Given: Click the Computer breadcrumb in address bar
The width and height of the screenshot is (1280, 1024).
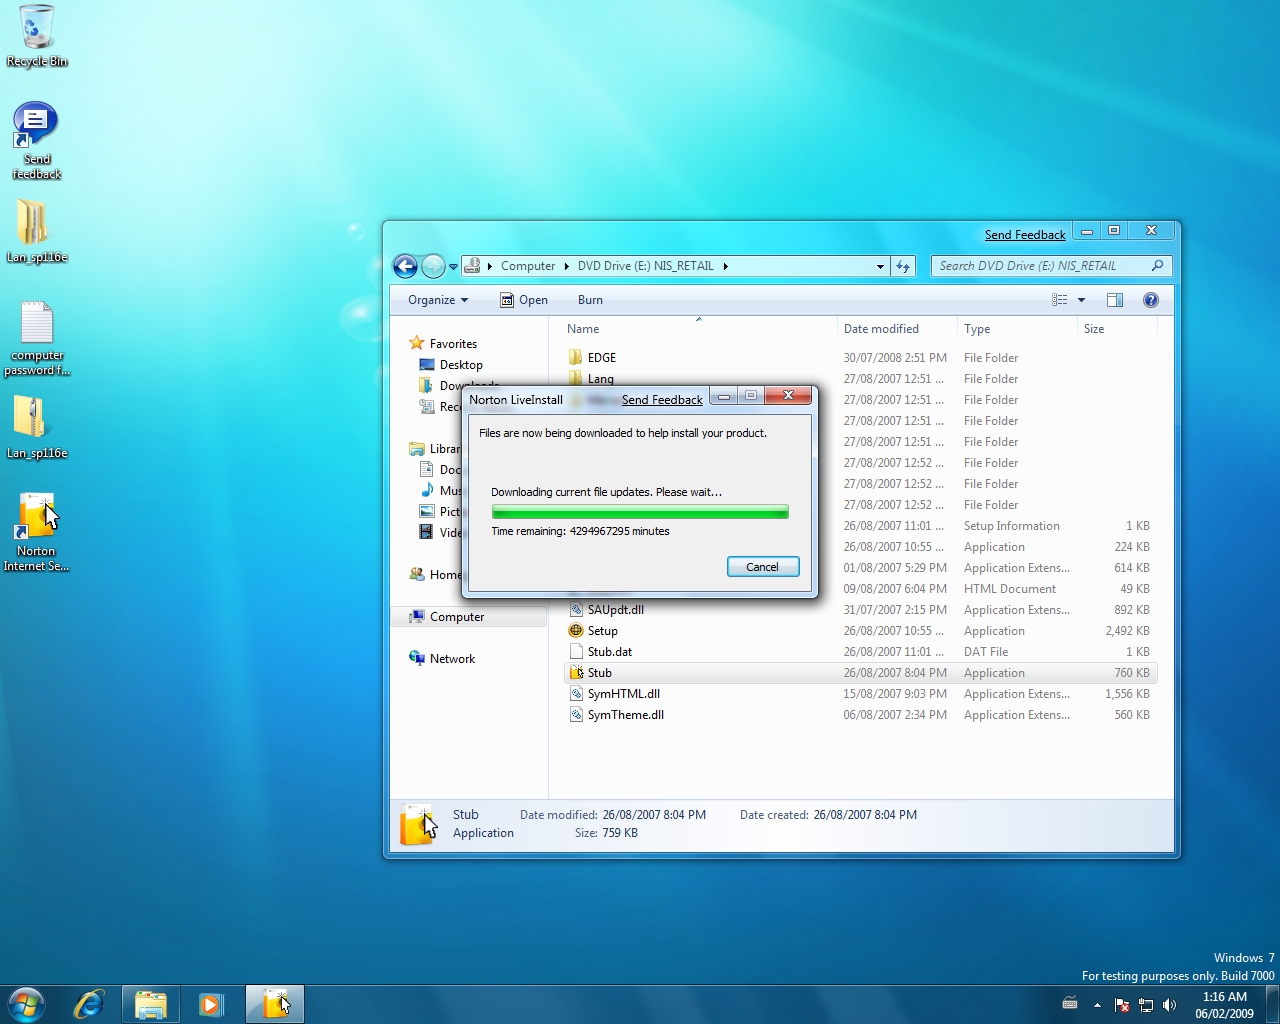Looking at the screenshot, I should [x=528, y=266].
